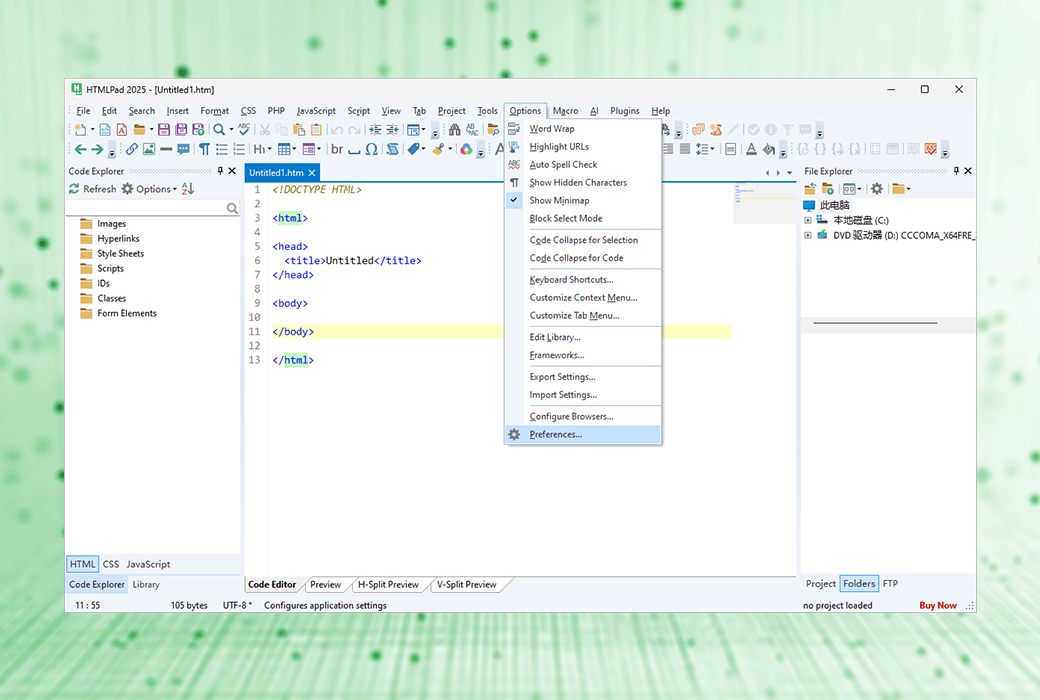Click the Find magnifier icon in toolbar
This screenshot has width=1040, height=700.
218,129
